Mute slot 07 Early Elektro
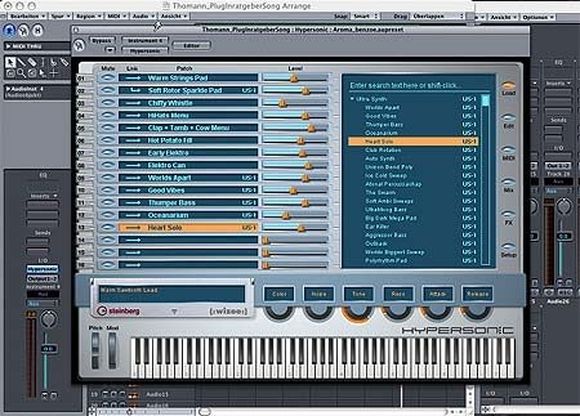The height and width of the screenshot is (416, 580). (108, 153)
